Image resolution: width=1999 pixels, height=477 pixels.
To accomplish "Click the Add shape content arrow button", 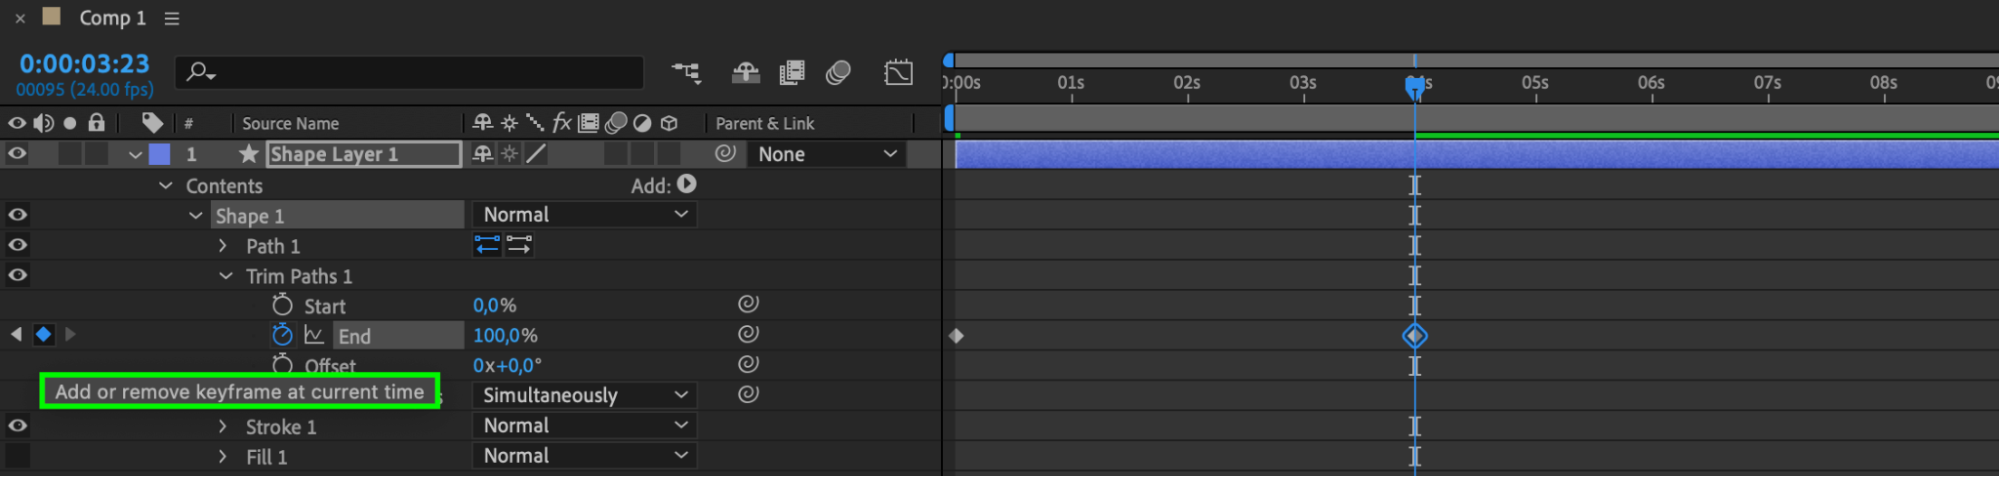I will pyautogui.click(x=687, y=184).
